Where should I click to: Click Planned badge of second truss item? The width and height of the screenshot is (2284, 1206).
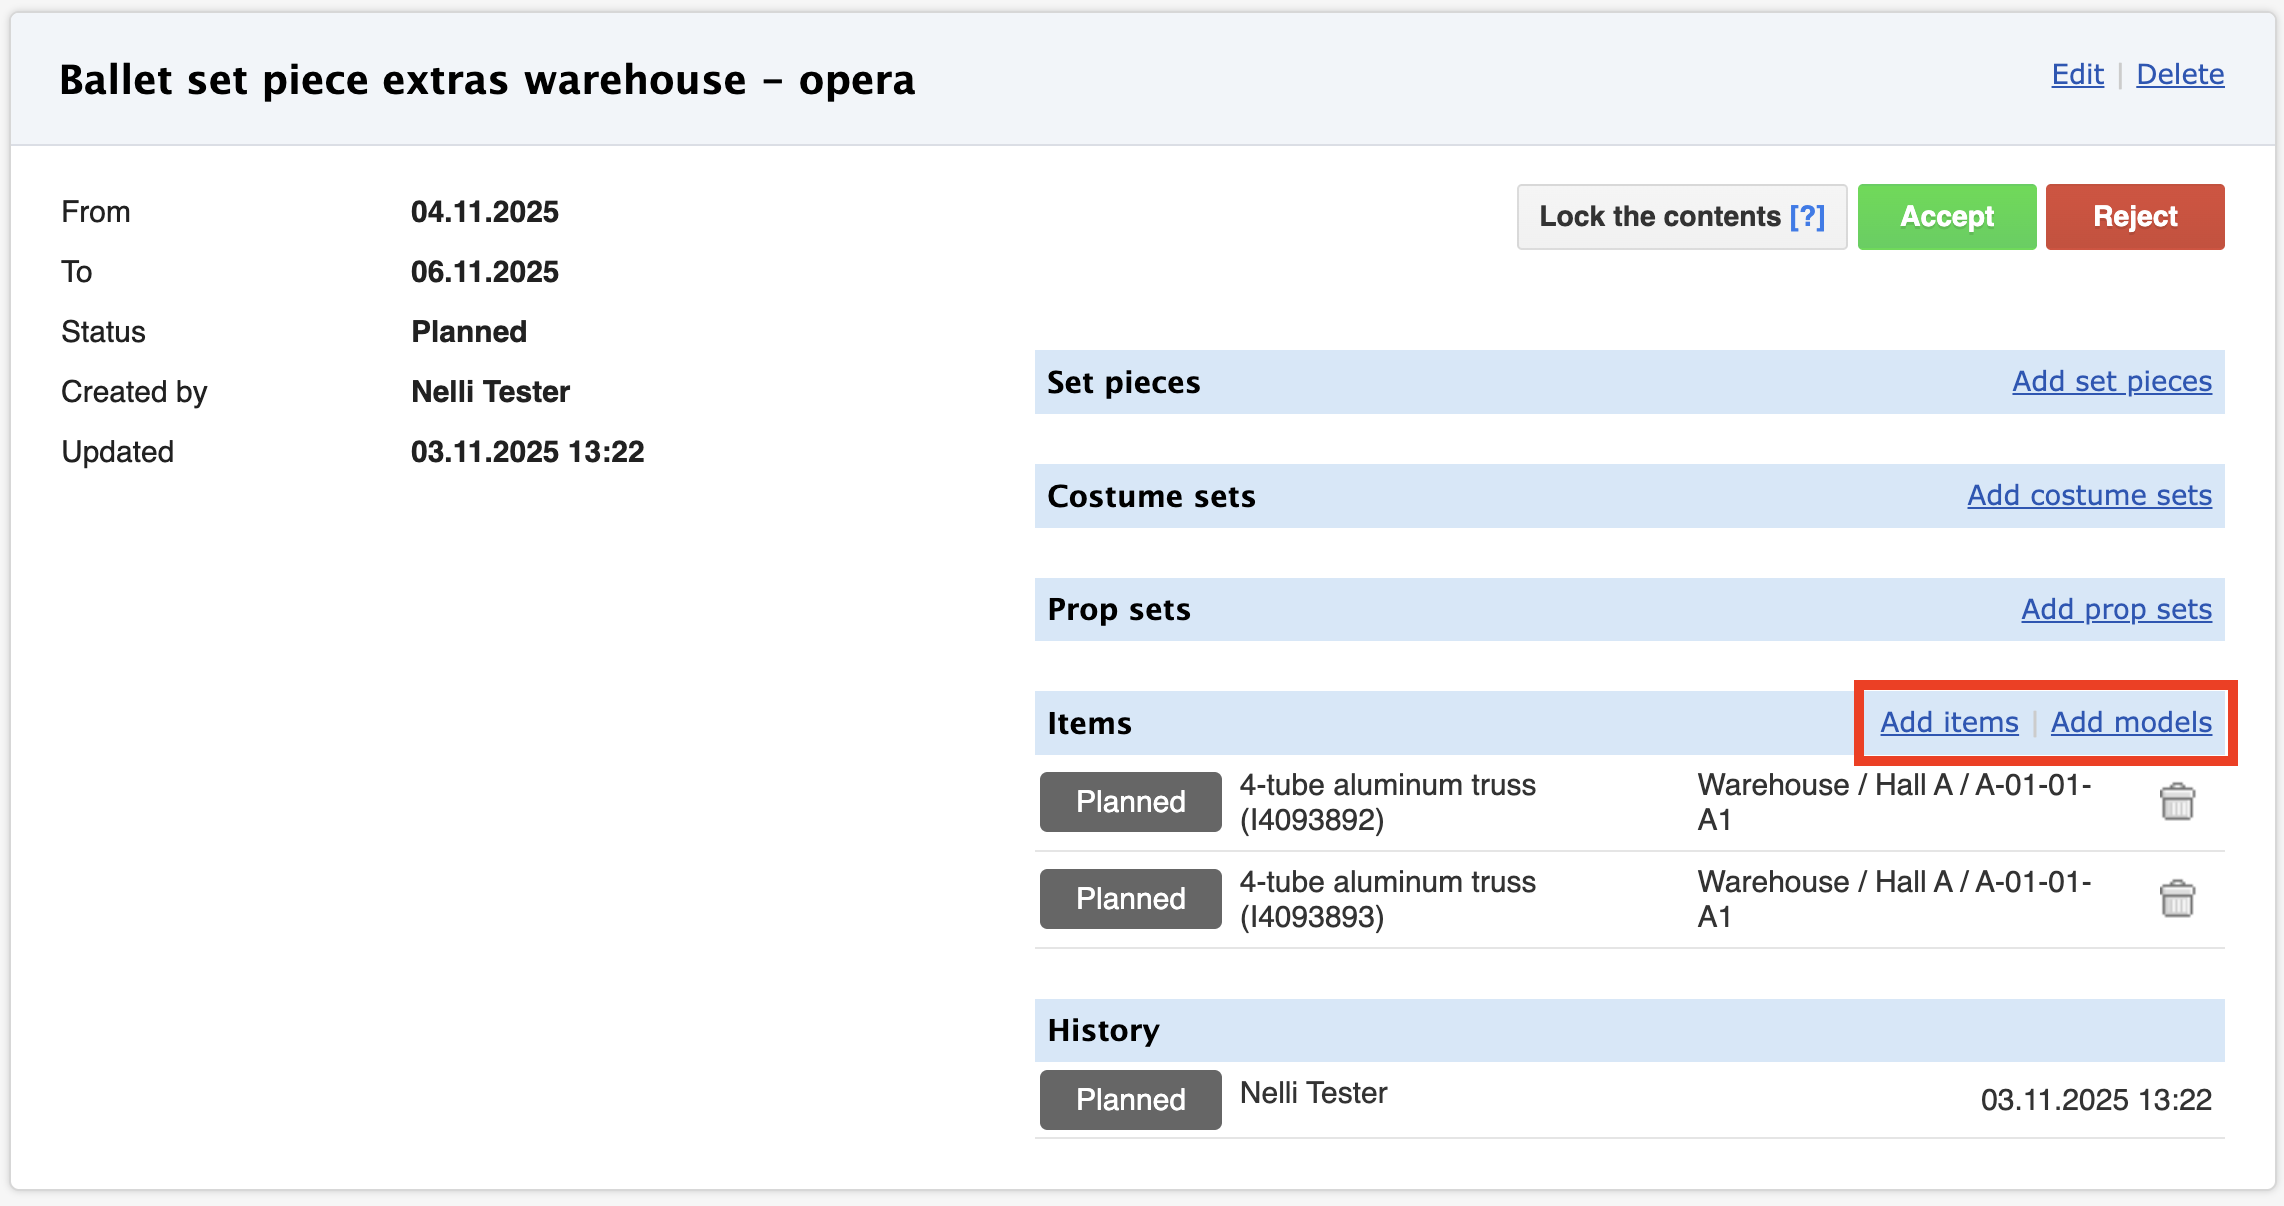coord(1130,899)
